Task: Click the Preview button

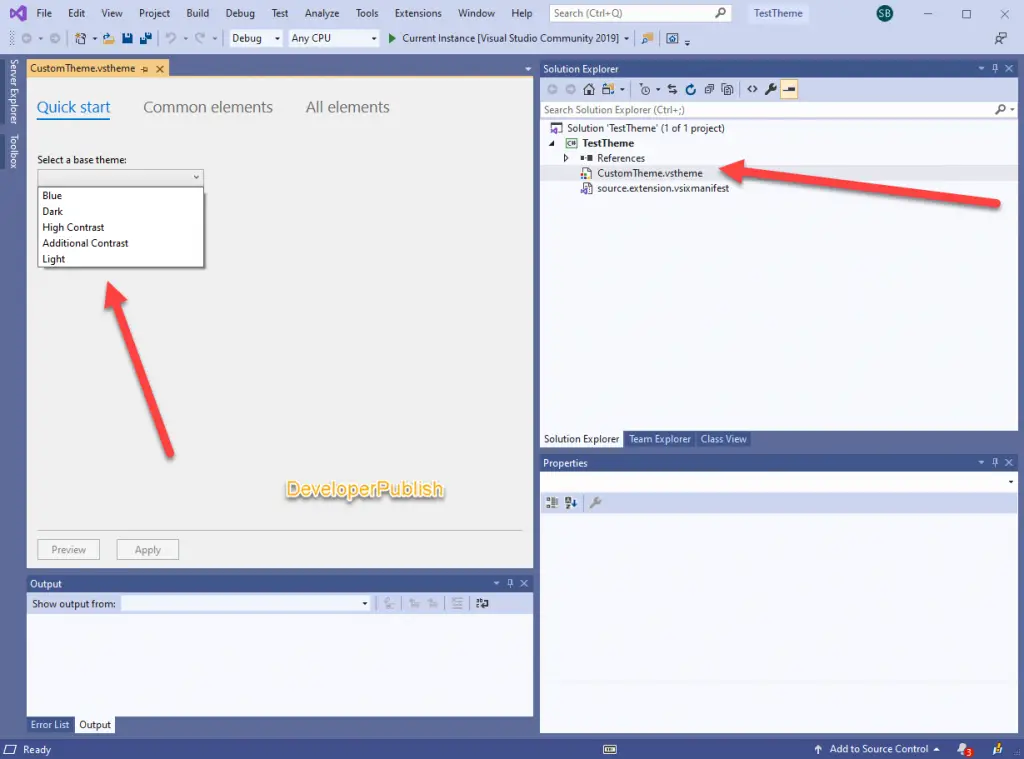Action: coord(69,550)
